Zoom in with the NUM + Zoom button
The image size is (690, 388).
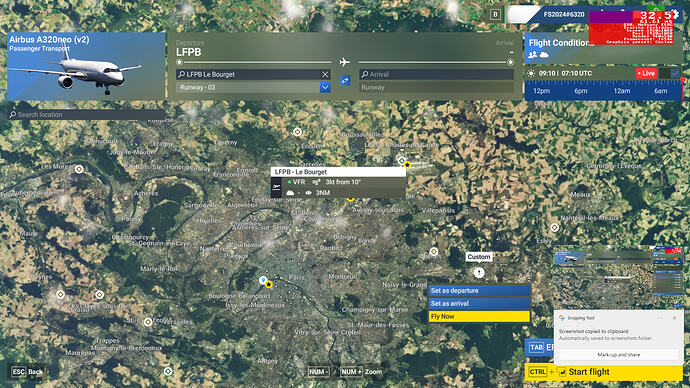tap(361, 372)
